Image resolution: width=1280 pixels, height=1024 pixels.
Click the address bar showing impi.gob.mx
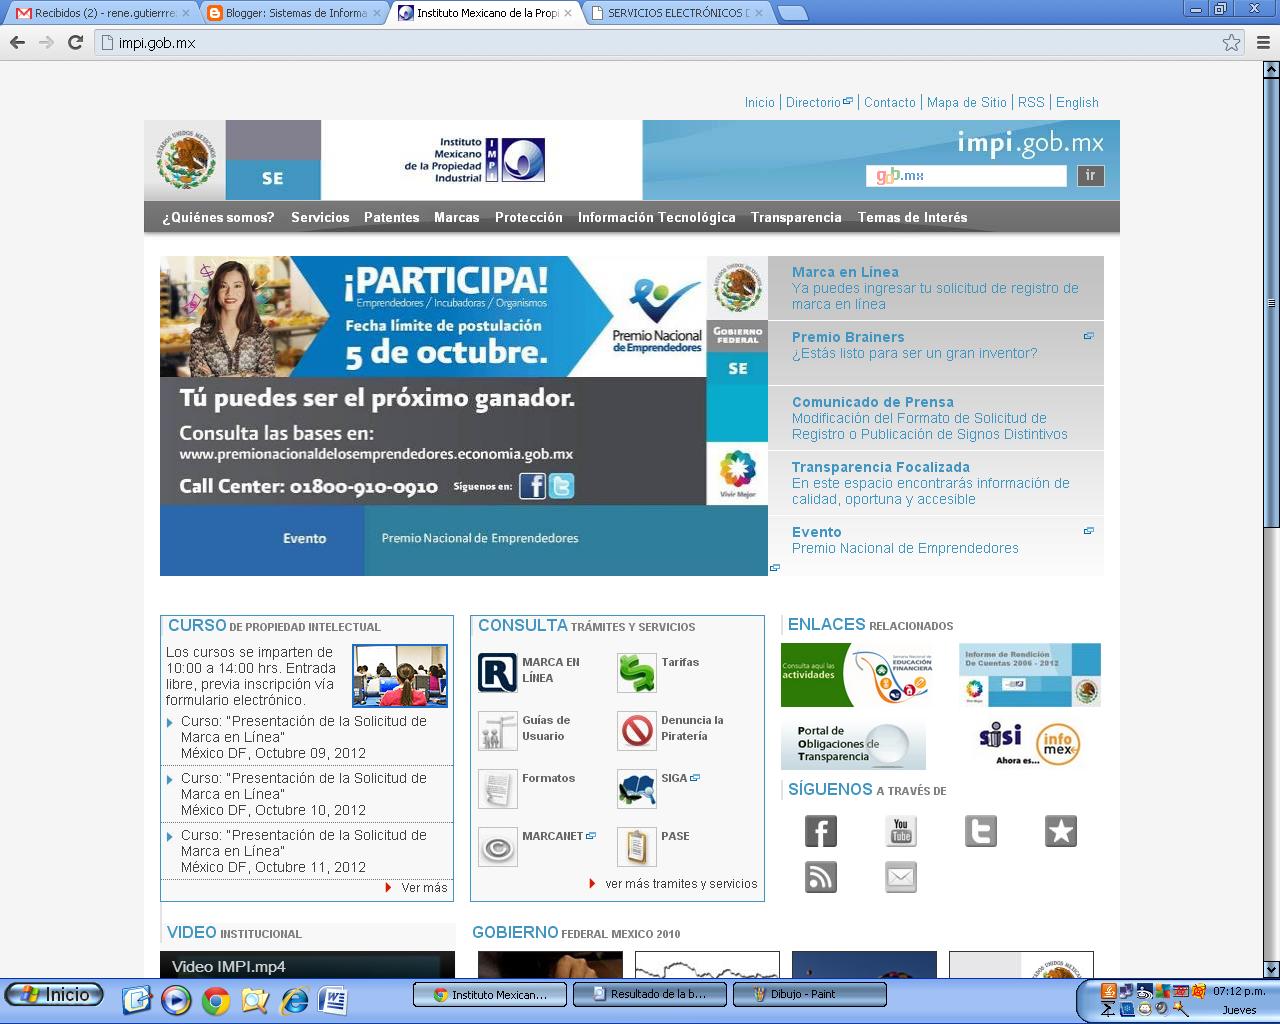coord(655,42)
